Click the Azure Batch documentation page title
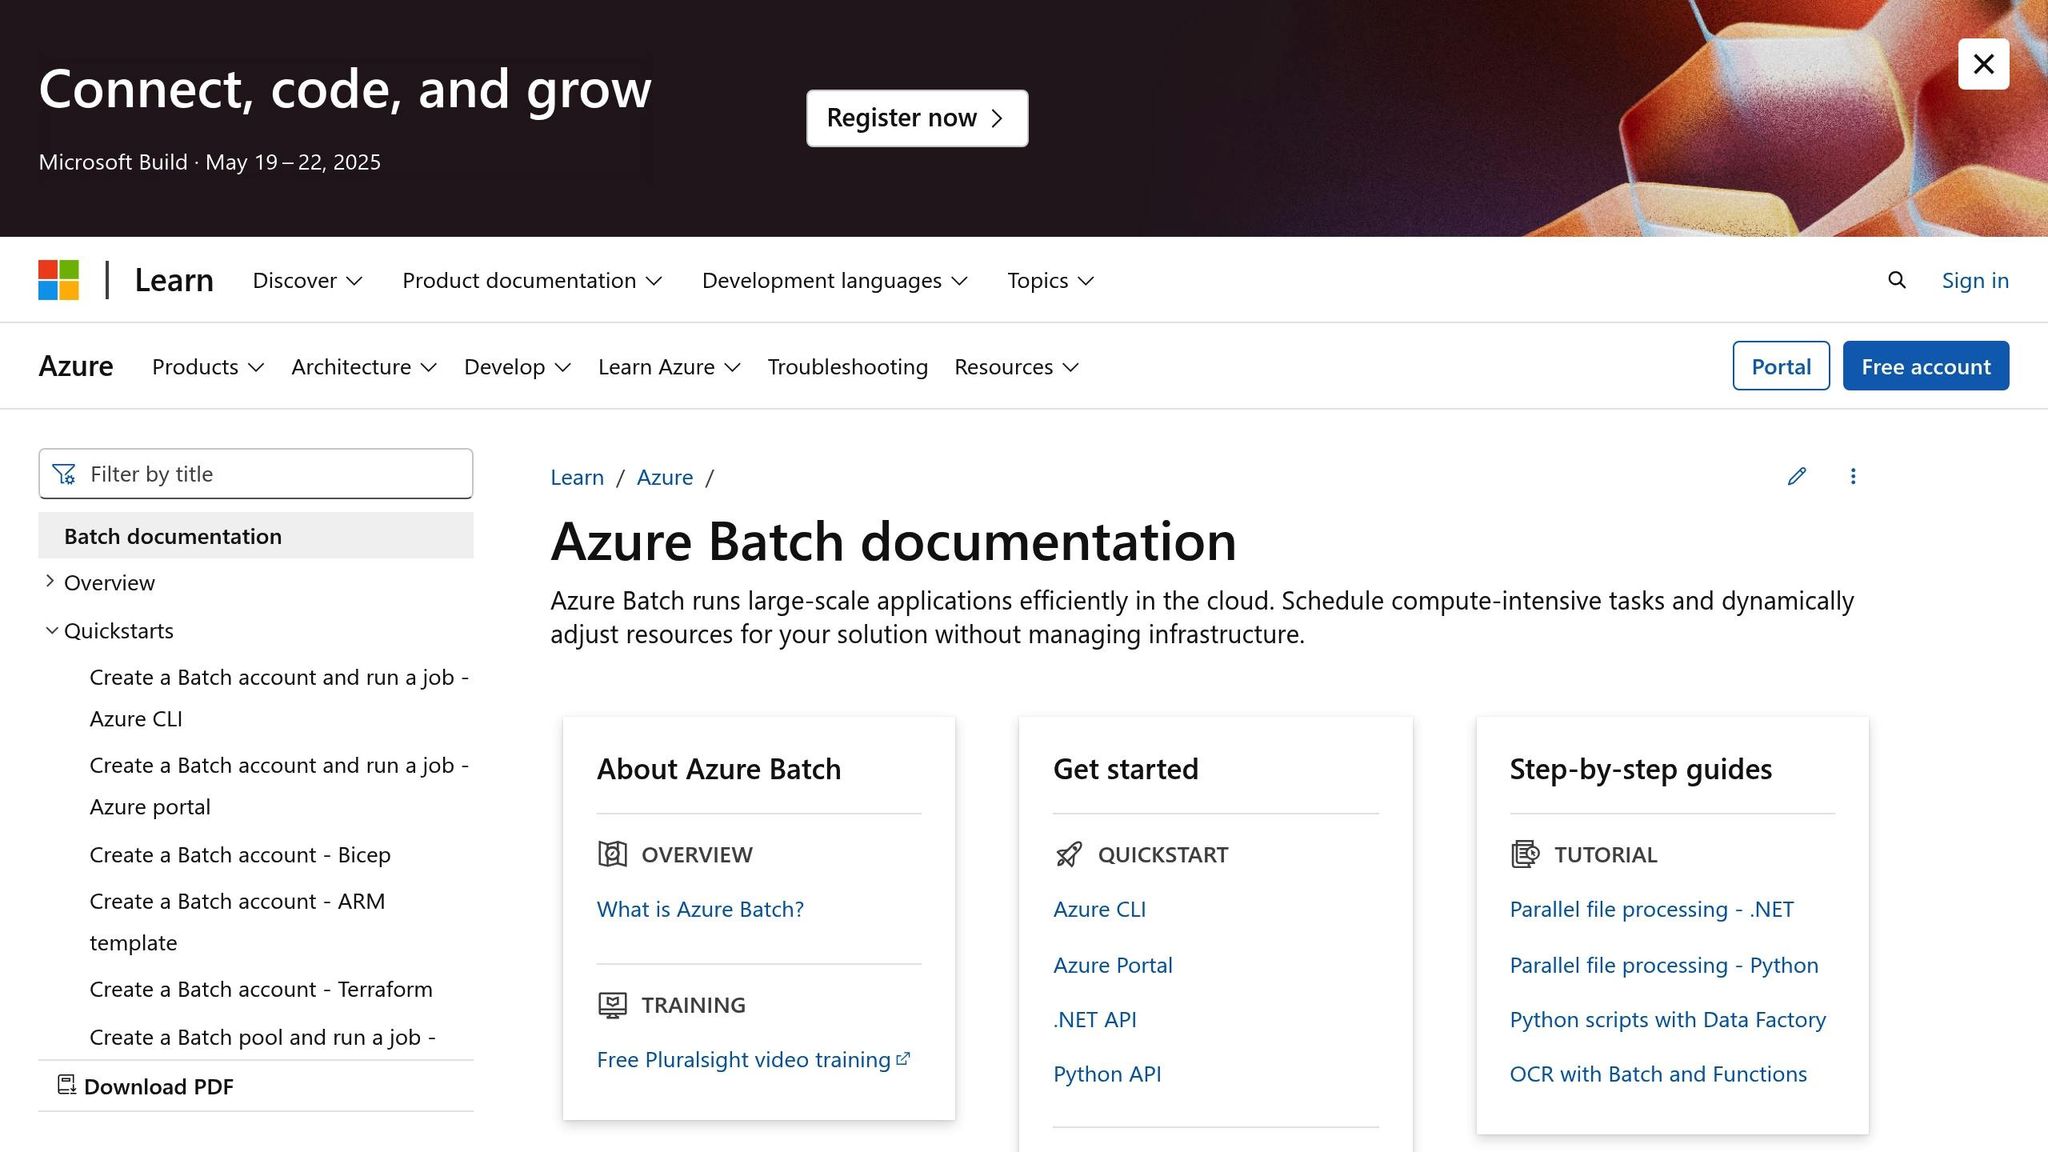2048x1152 pixels. [x=893, y=542]
